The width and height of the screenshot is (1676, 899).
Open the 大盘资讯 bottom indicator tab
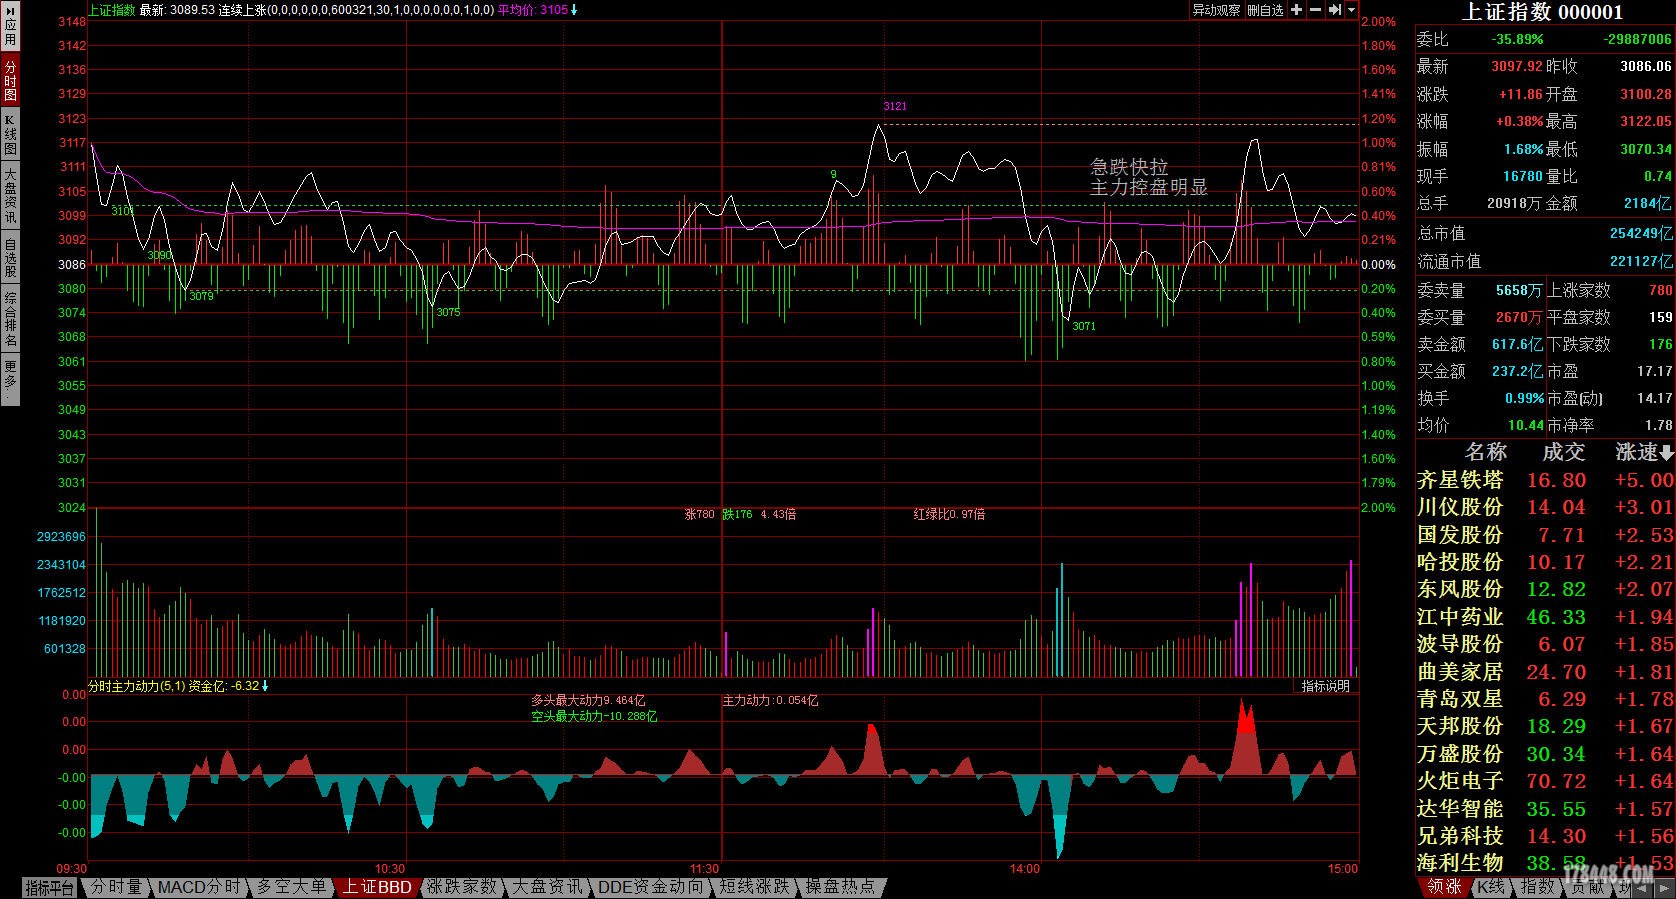point(547,887)
